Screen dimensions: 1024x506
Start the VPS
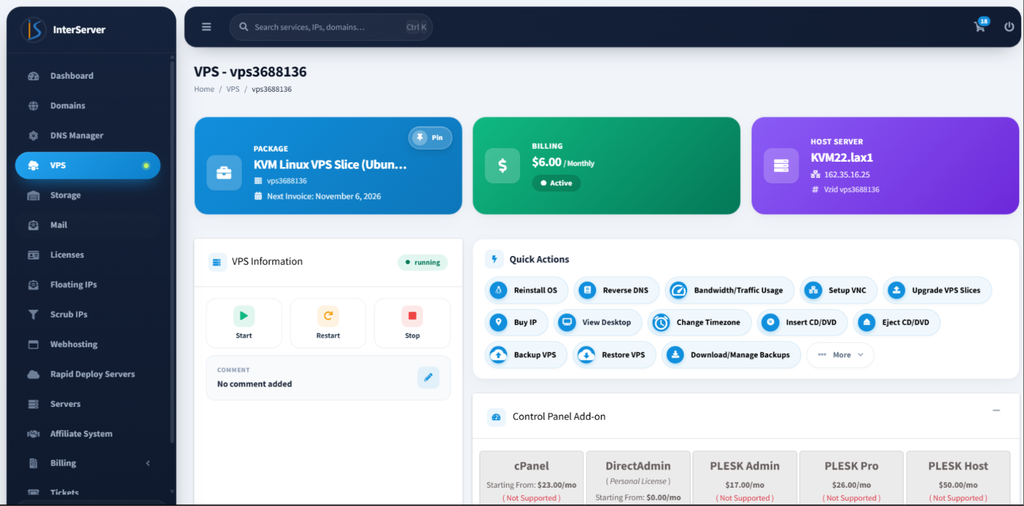[244, 323]
